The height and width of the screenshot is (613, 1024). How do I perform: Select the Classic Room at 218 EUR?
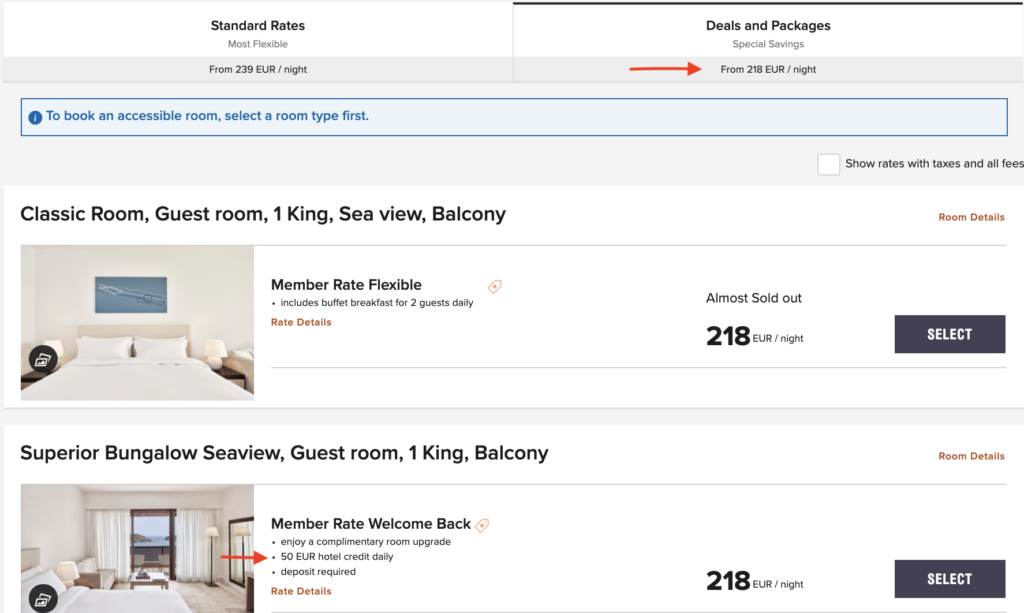click(949, 334)
